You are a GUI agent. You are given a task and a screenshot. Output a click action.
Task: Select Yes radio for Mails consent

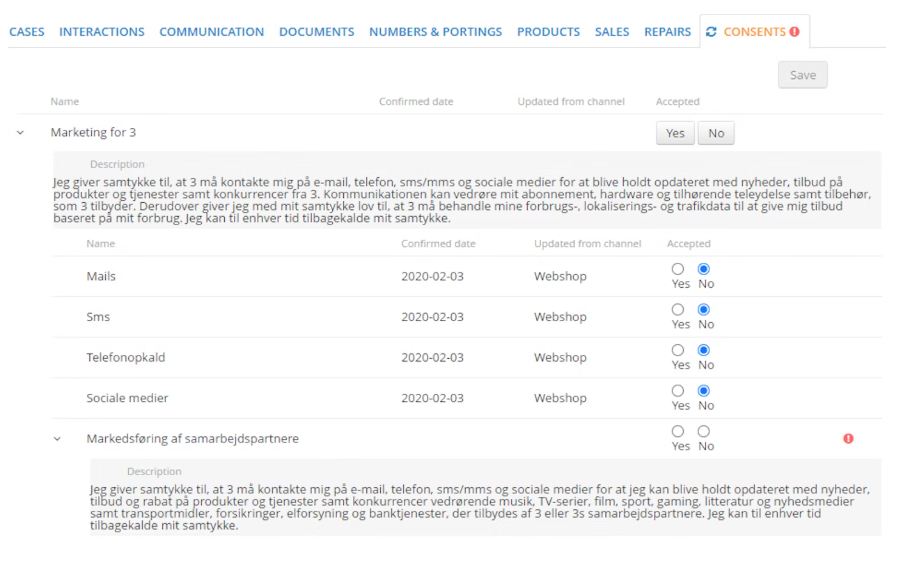click(x=678, y=269)
